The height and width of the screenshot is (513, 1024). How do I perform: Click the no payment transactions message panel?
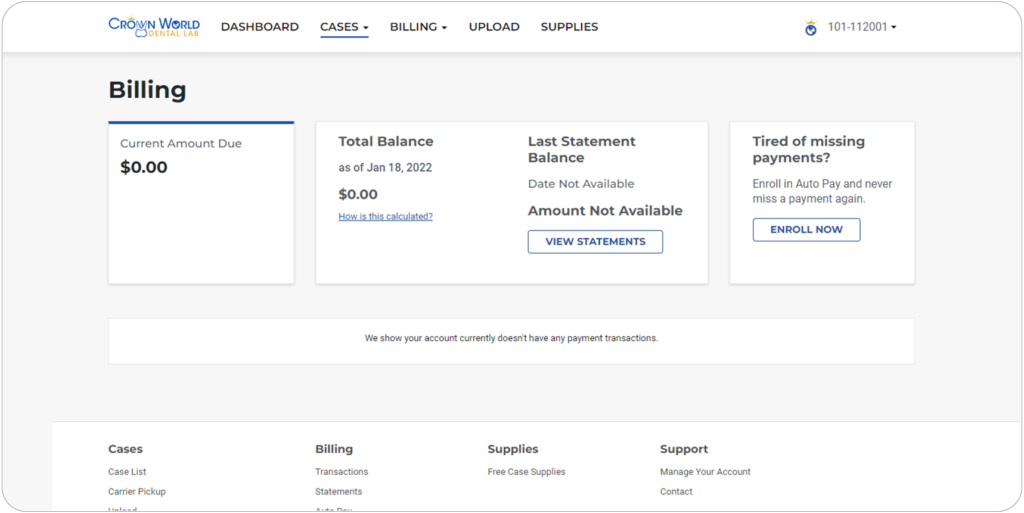(x=511, y=339)
